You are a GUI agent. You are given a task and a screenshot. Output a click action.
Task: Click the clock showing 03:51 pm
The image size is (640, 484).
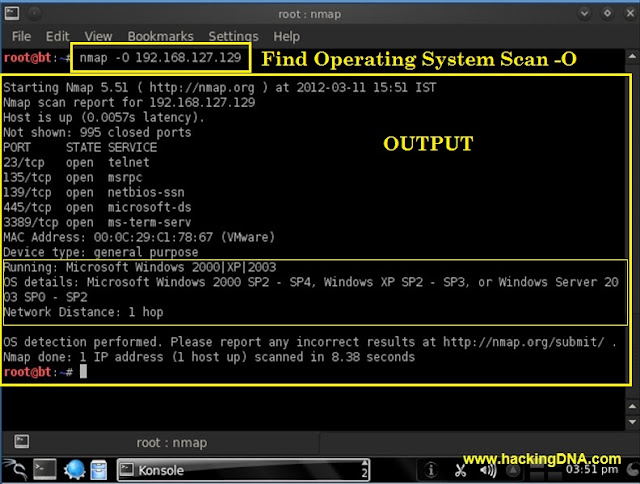[x=592, y=469]
